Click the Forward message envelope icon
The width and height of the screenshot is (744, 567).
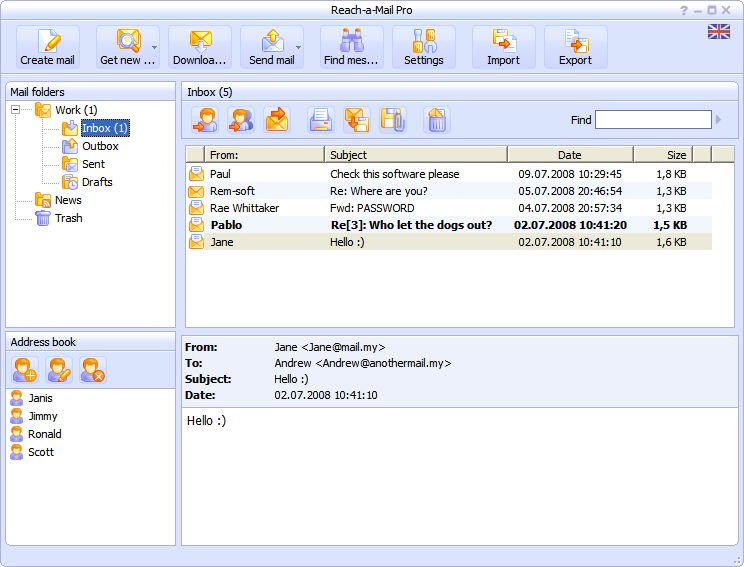click(x=277, y=120)
